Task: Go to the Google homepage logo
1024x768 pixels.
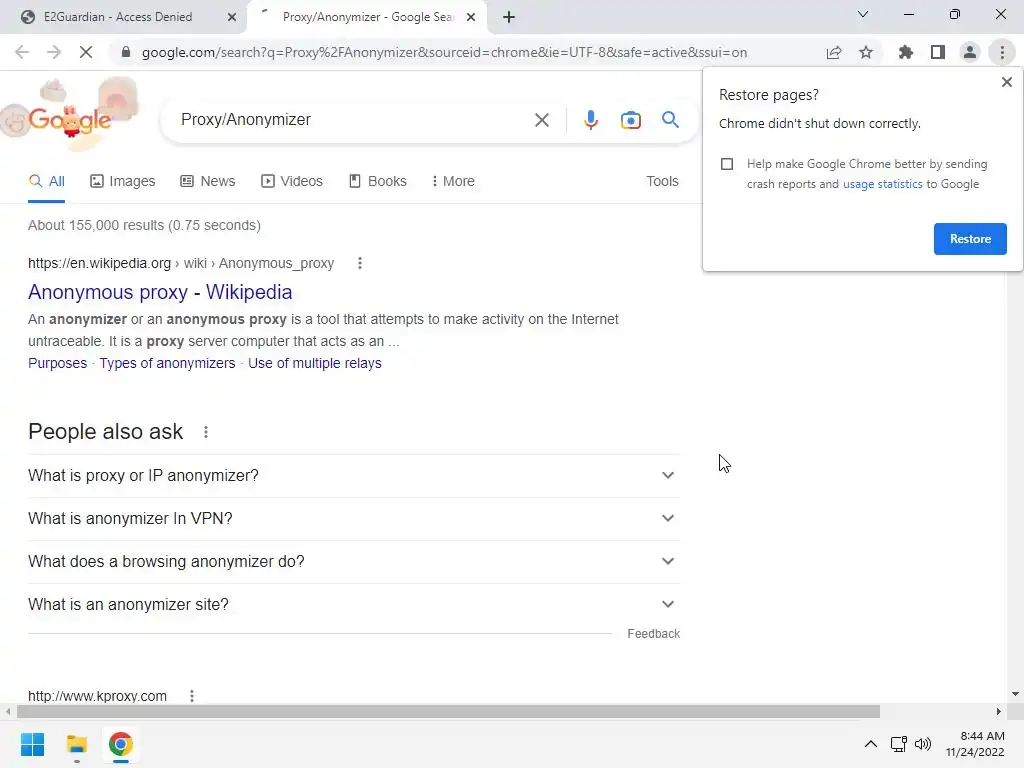Action: click(x=70, y=120)
